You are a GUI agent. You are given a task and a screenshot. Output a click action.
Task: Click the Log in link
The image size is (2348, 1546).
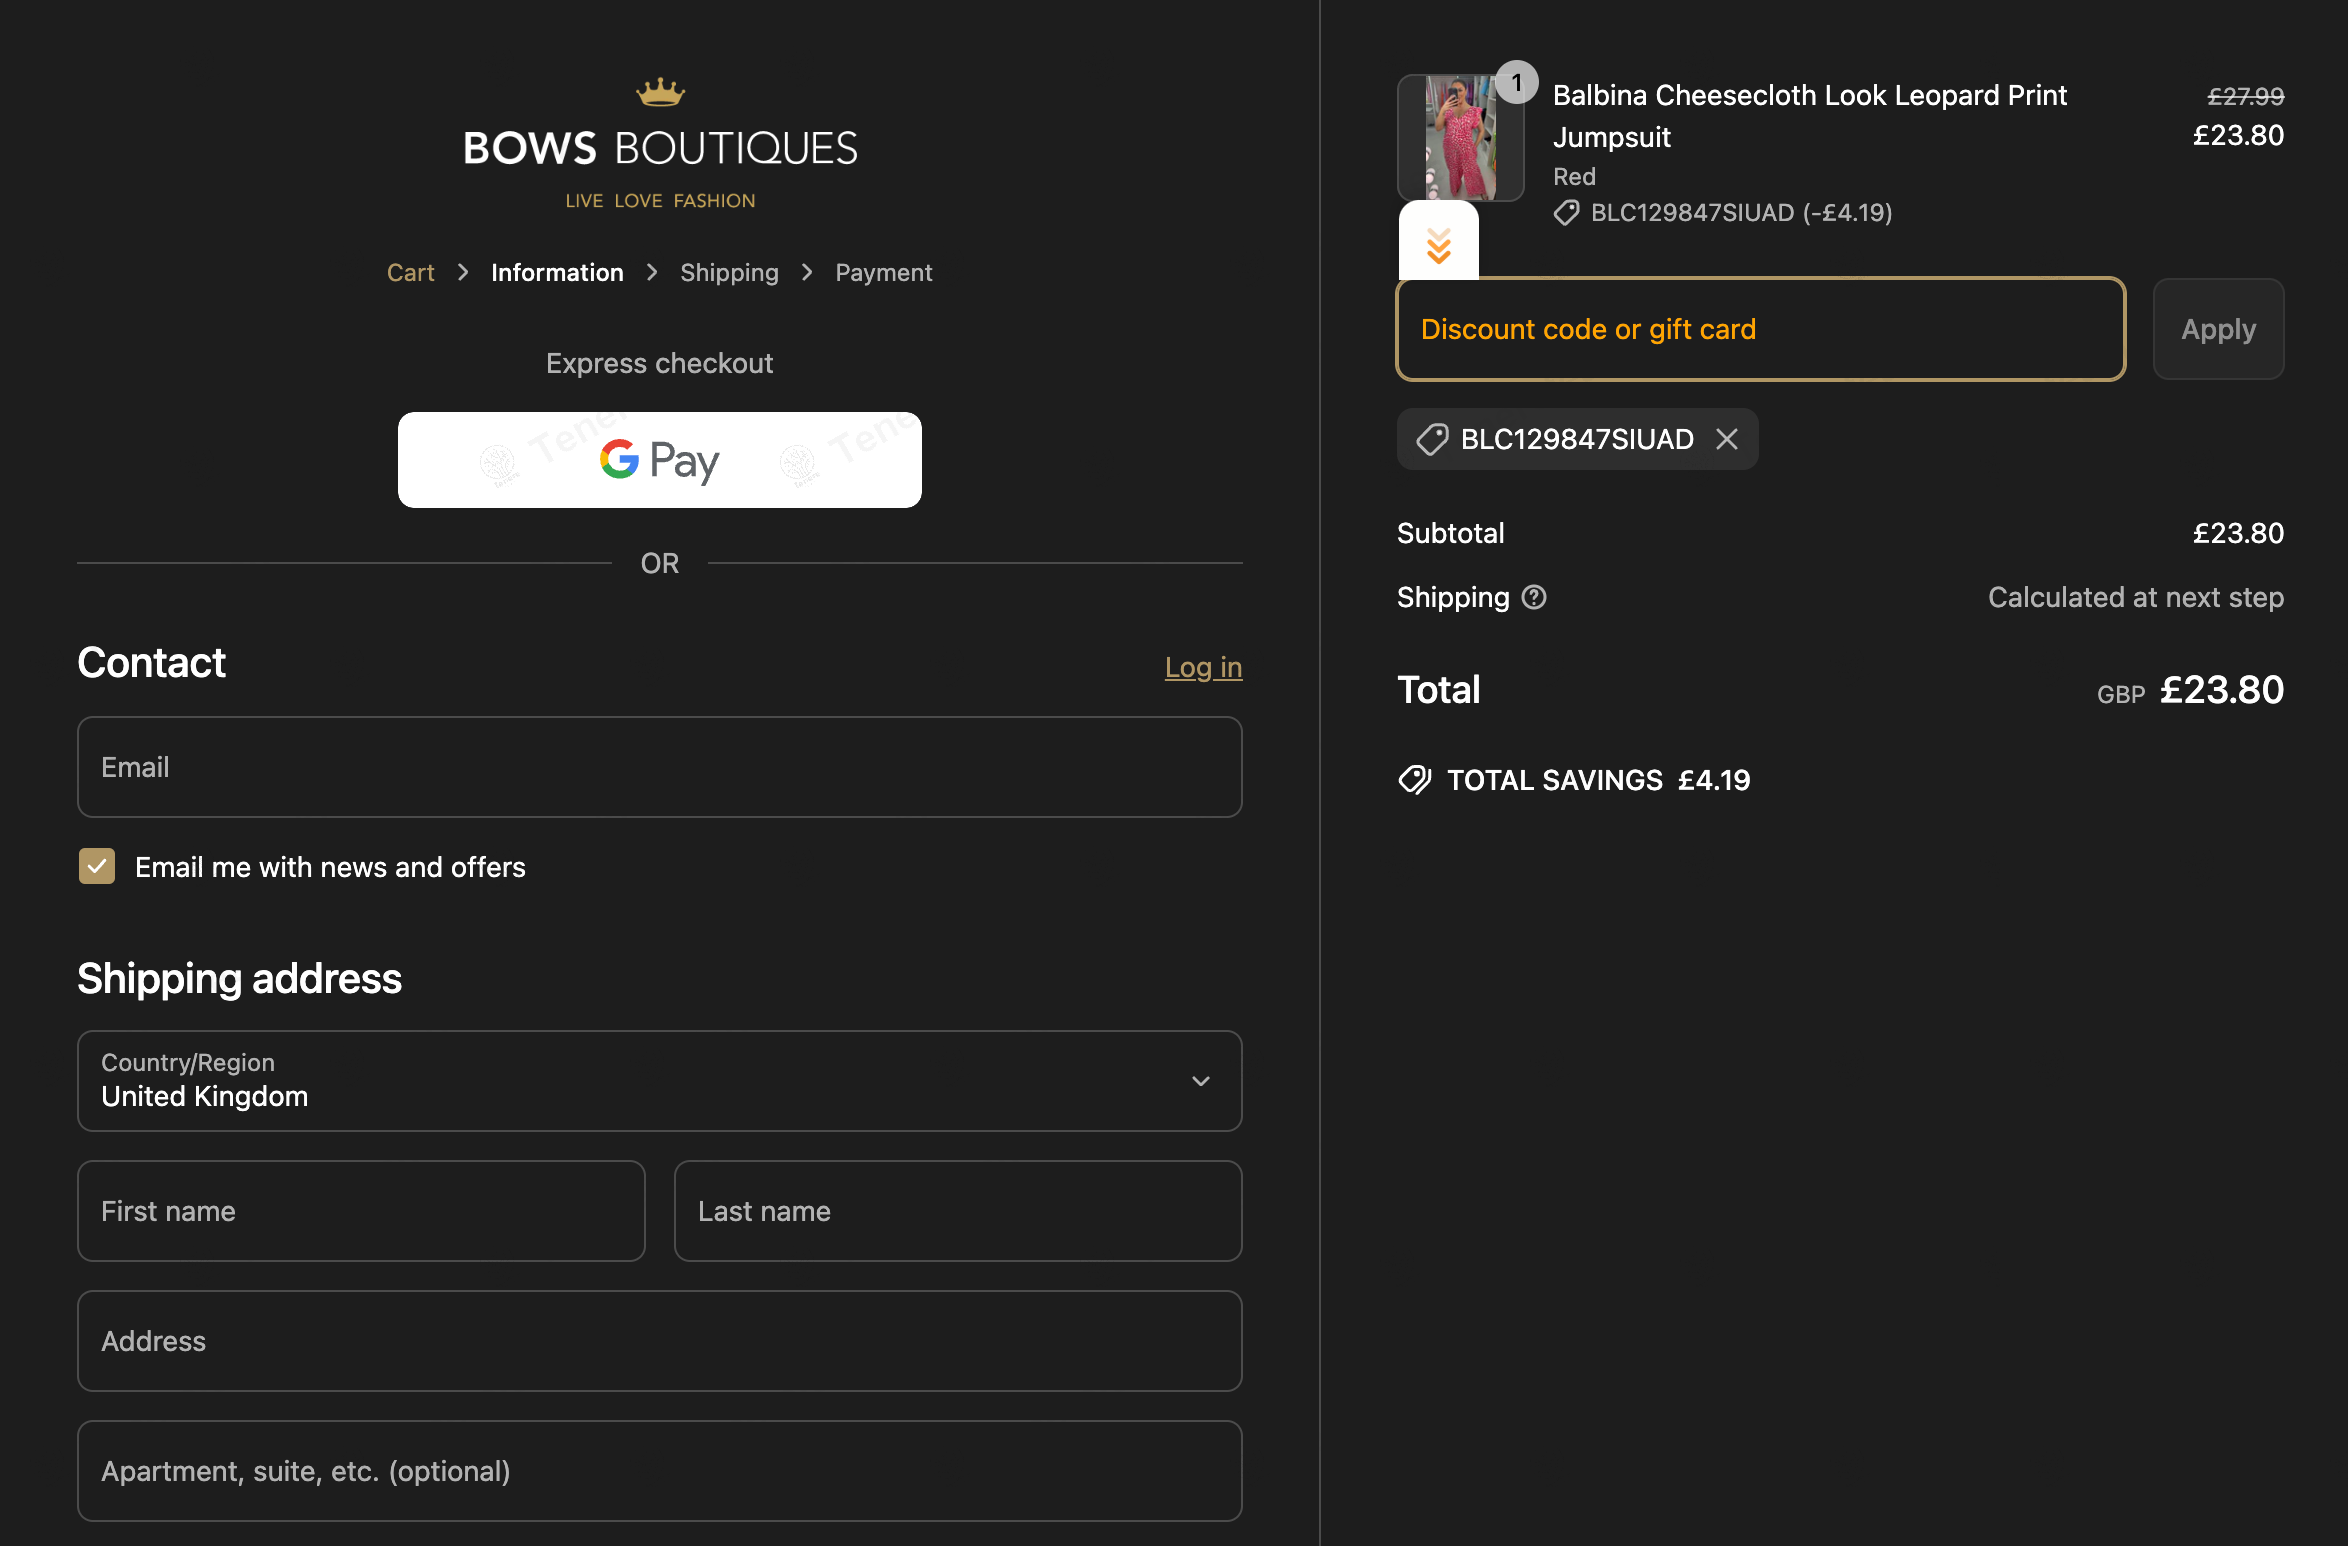pos(1203,667)
